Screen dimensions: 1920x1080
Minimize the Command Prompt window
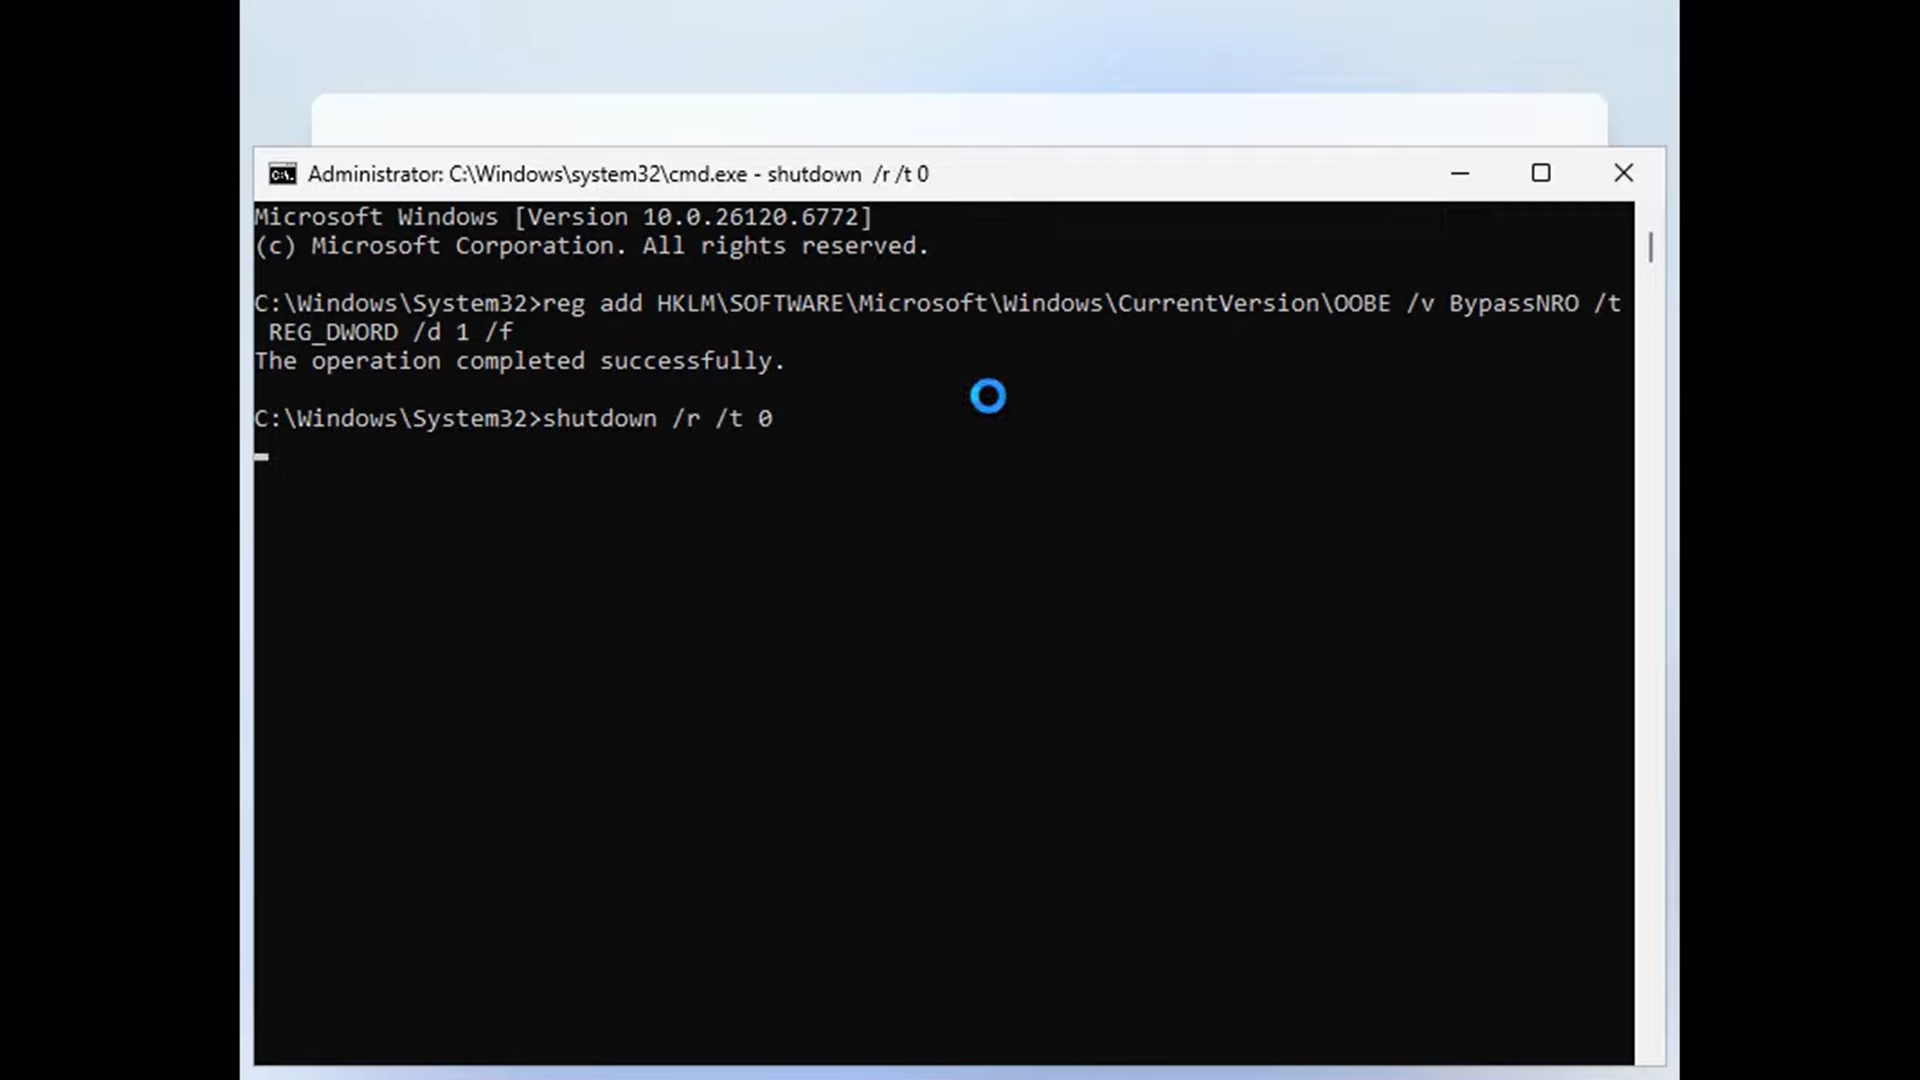click(1460, 173)
